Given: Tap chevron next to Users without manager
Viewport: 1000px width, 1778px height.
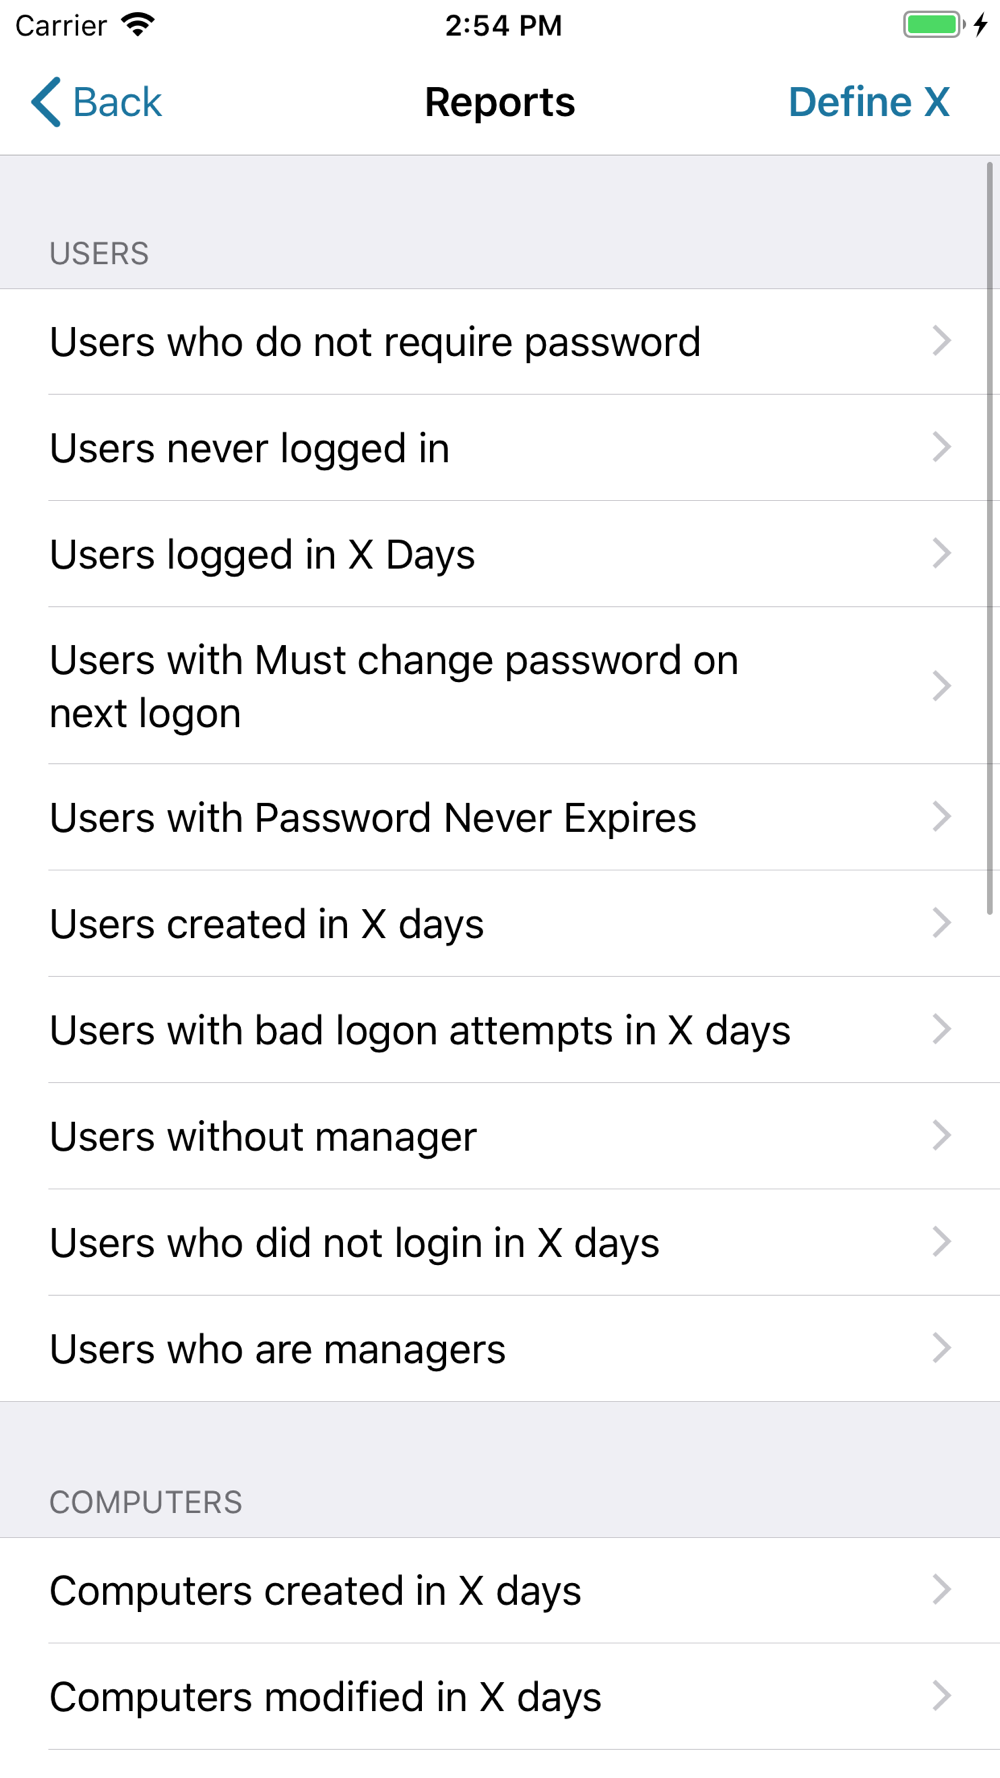Looking at the screenshot, I should pyautogui.click(x=941, y=1136).
